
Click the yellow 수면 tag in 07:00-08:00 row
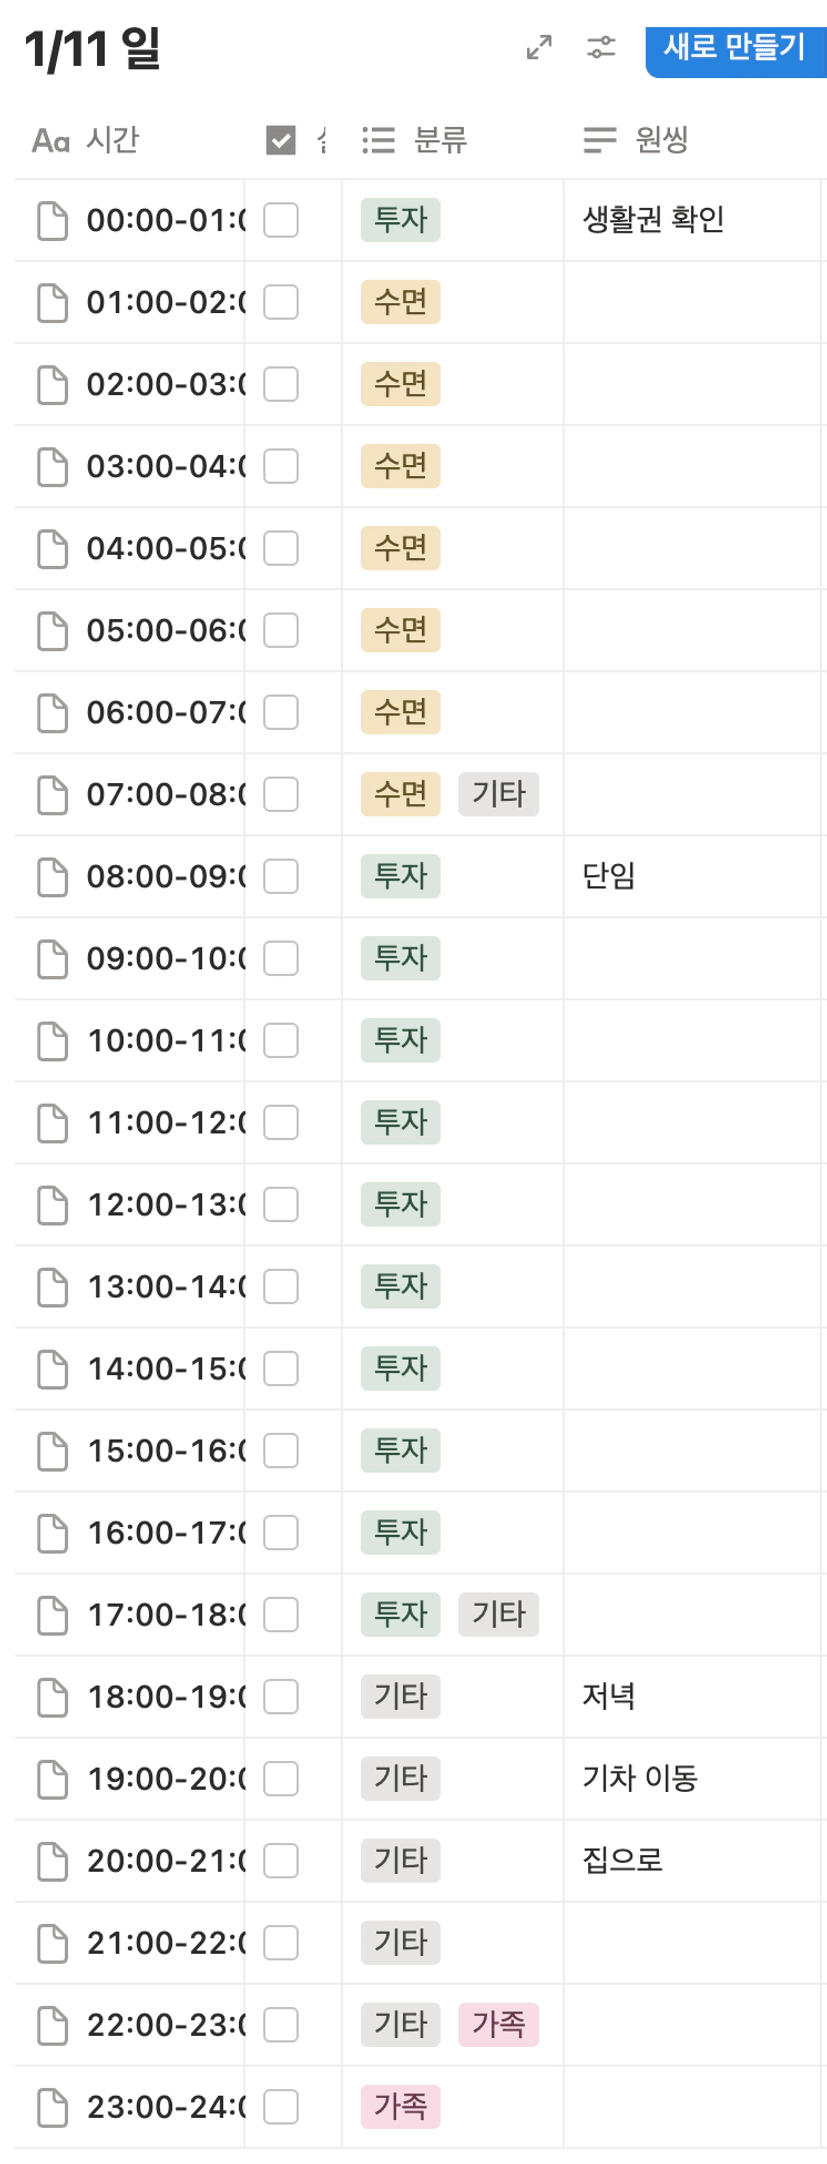pos(400,794)
